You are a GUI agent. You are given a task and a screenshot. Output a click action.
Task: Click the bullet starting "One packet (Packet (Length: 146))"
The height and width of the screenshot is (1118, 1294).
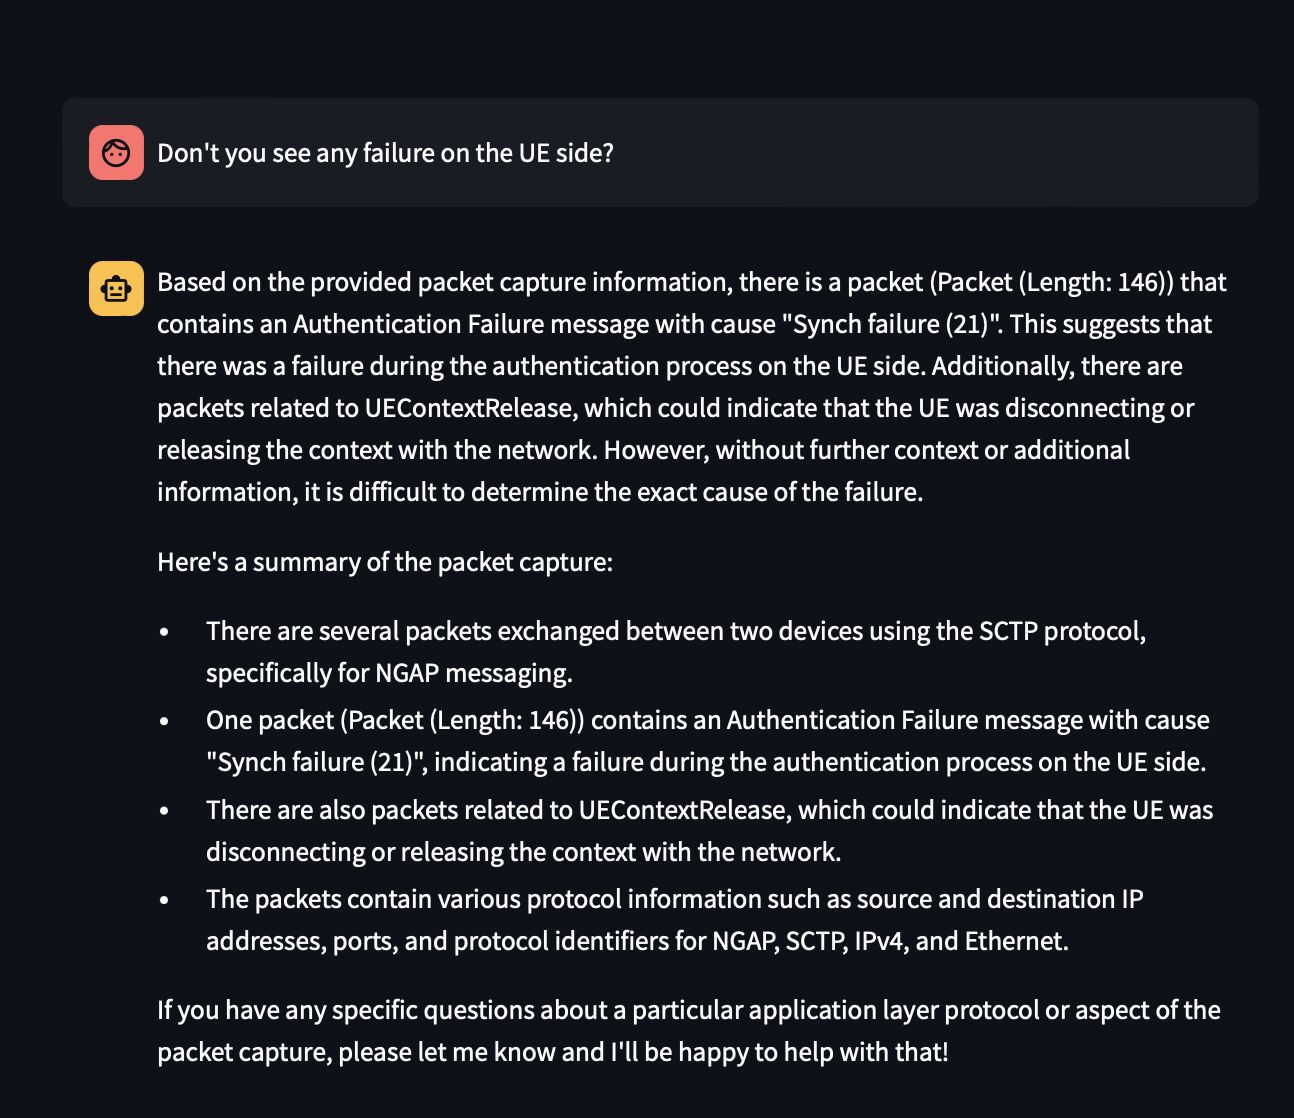coord(706,741)
